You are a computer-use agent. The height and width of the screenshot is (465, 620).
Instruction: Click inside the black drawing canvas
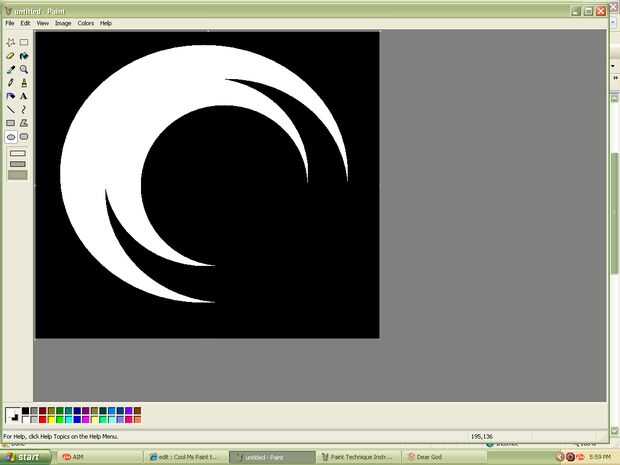tap(207, 185)
